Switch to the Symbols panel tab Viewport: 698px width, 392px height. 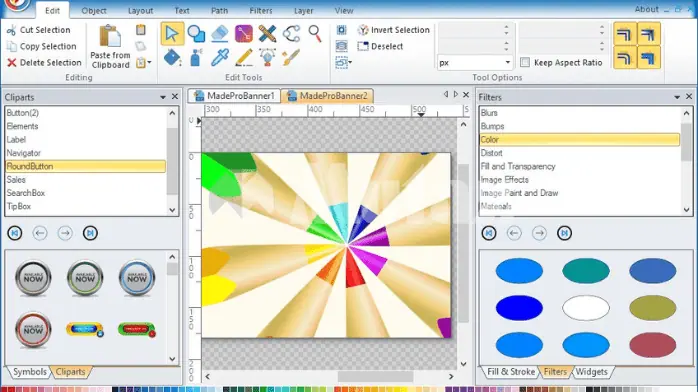[29, 372]
